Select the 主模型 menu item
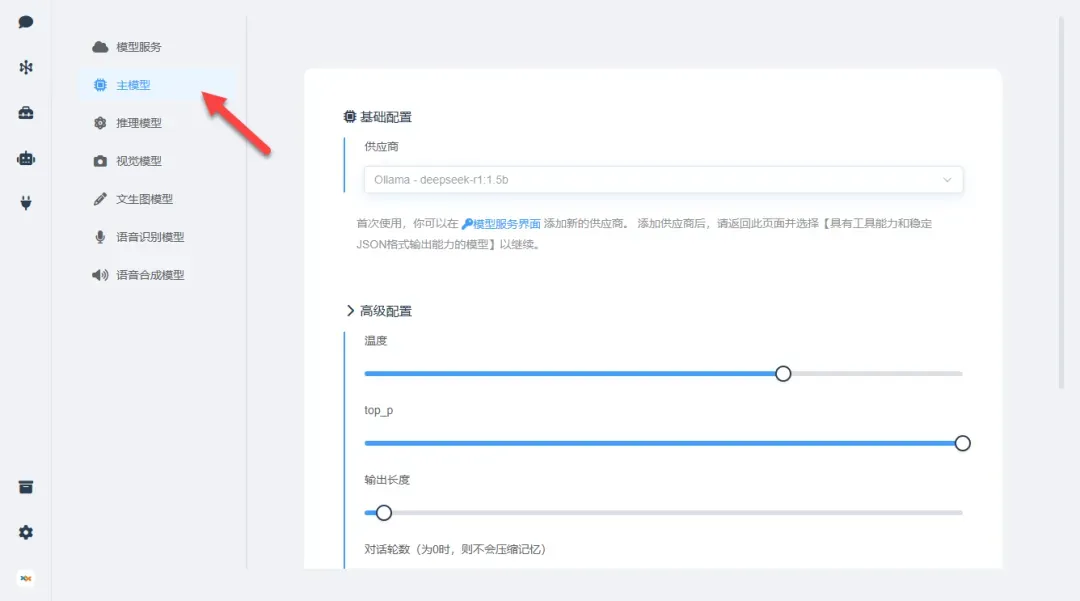1080x601 pixels. (133, 85)
